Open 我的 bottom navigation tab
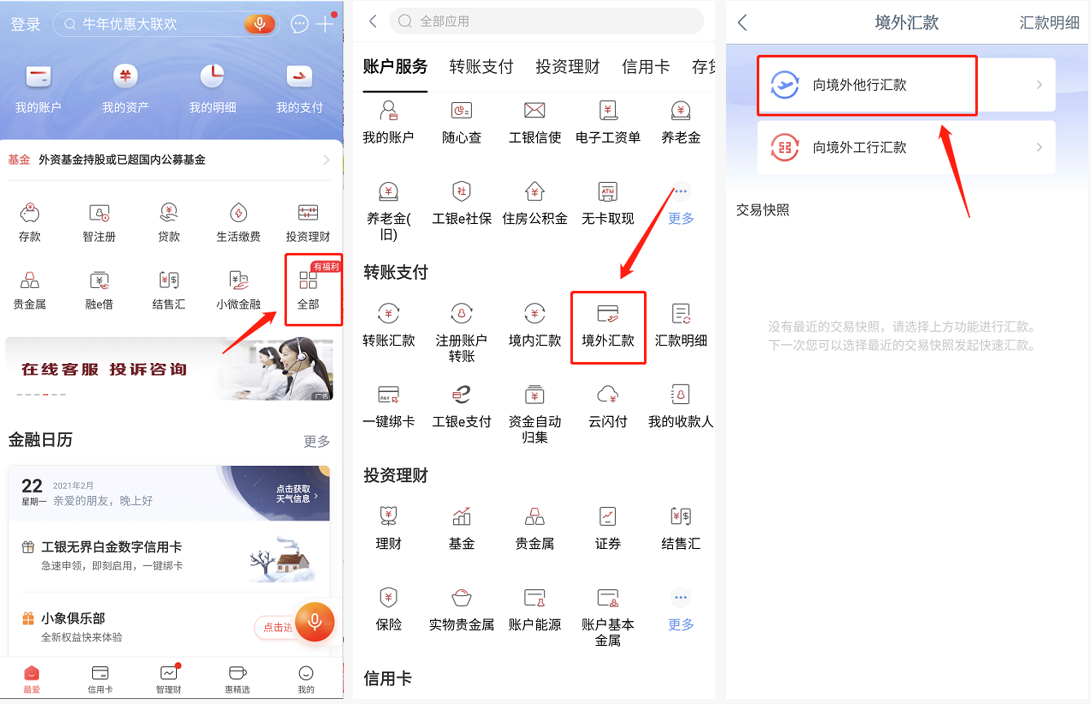Viewport: 1091px width, 704px height. 305,679
